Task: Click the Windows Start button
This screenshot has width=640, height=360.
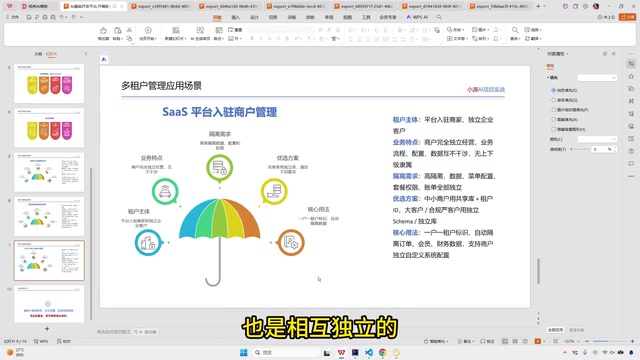Action: 244,352
